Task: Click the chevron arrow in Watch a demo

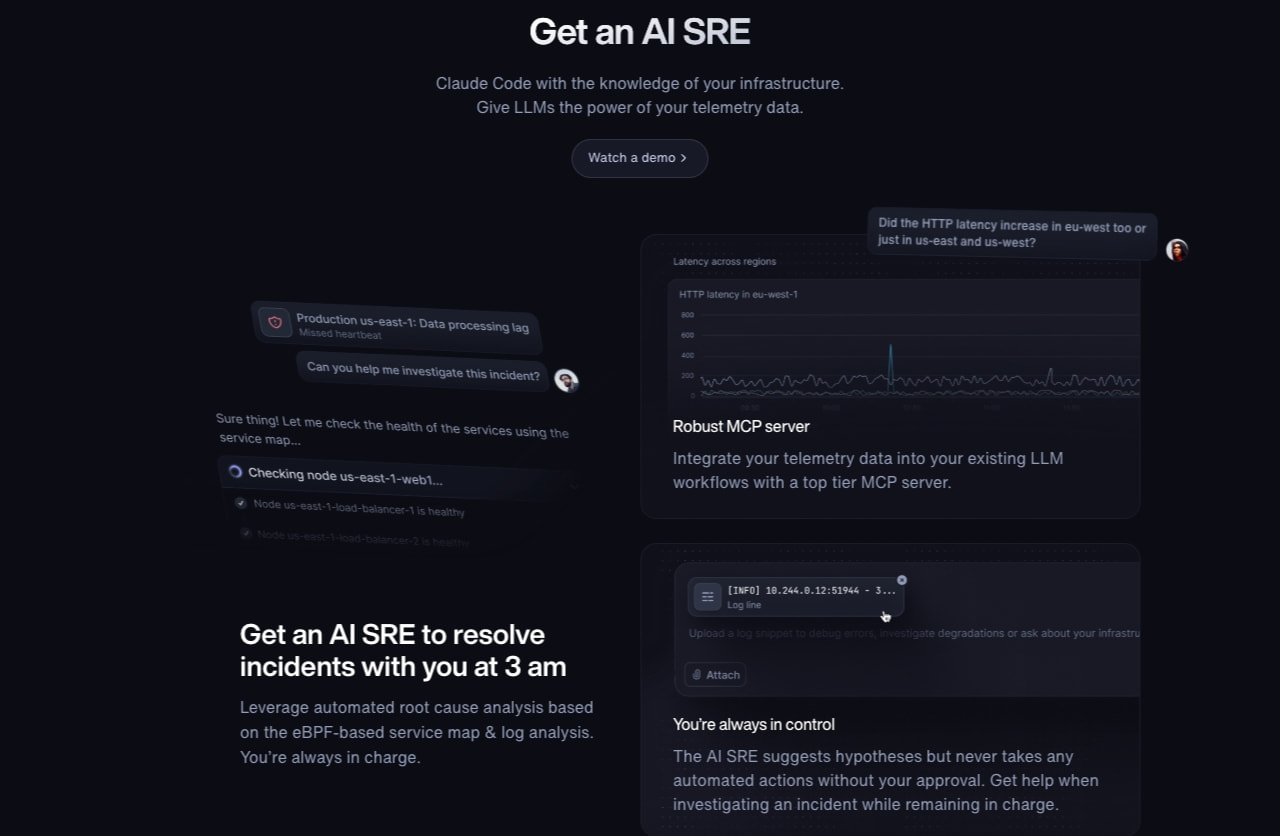Action: tap(684, 158)
